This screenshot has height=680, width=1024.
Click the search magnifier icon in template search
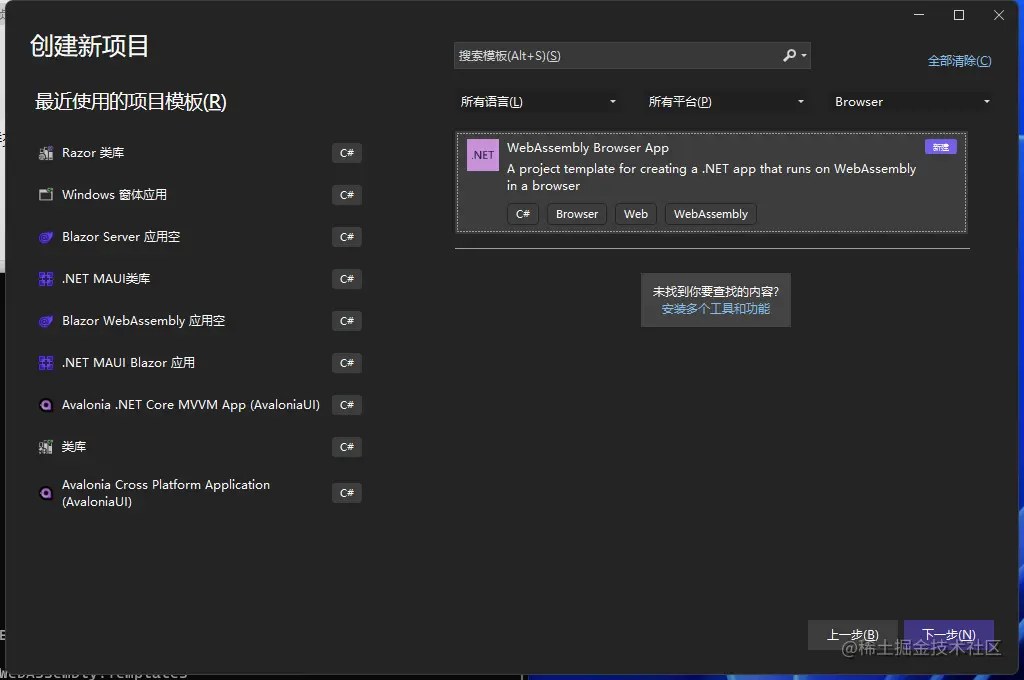[790, 56]
